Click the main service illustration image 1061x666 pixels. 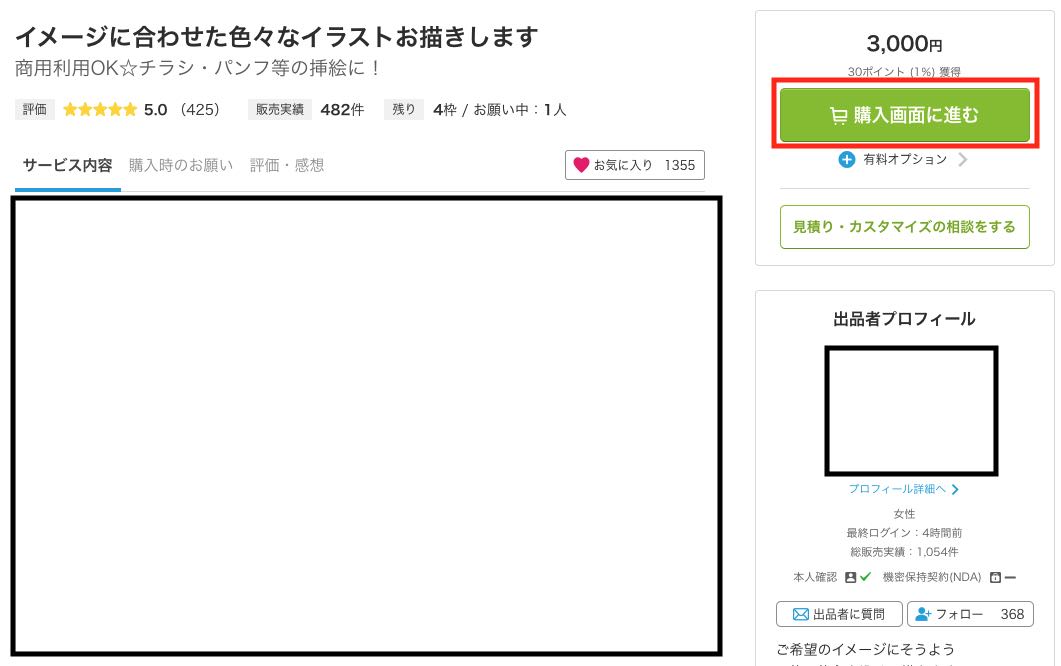366,426
